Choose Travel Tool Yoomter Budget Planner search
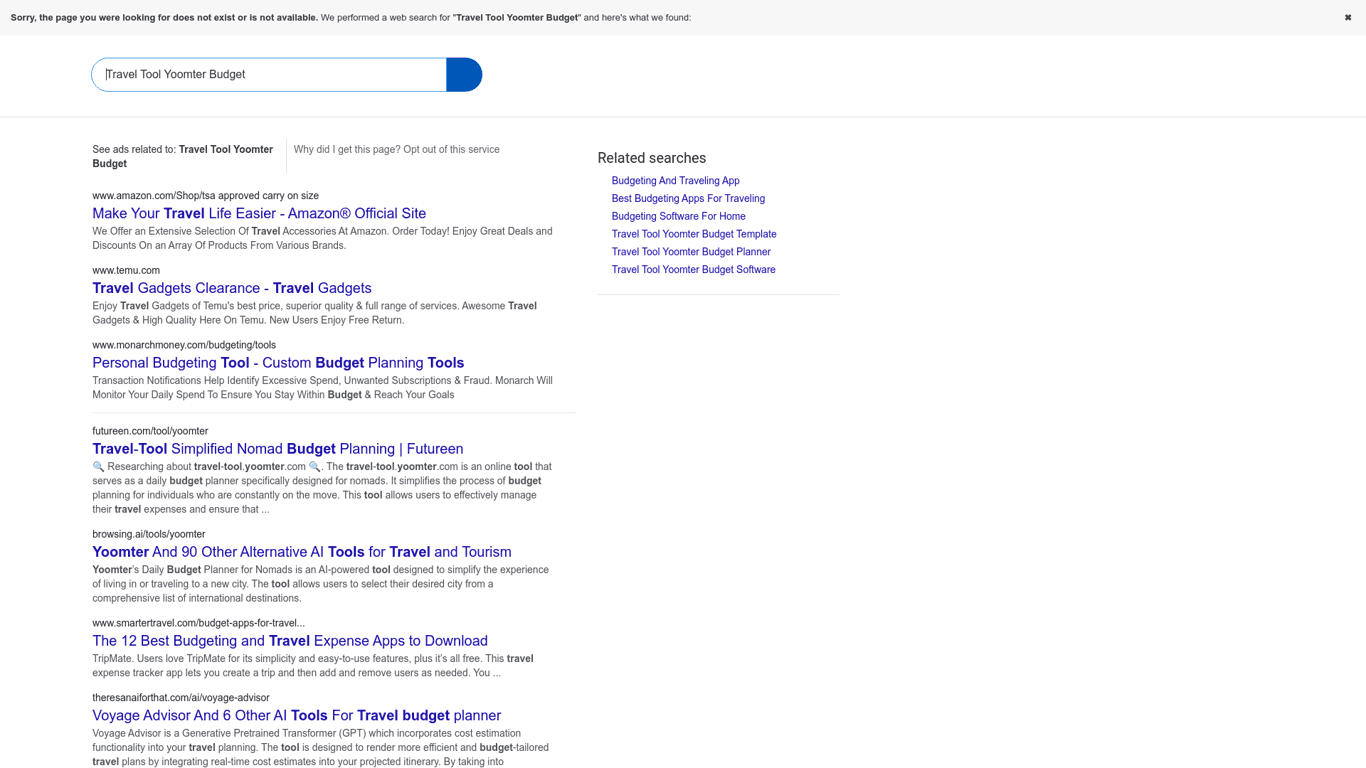Image resolution: width=1366 pixels, height=768 pixels. pyautogui.click(x=691, y=252)
